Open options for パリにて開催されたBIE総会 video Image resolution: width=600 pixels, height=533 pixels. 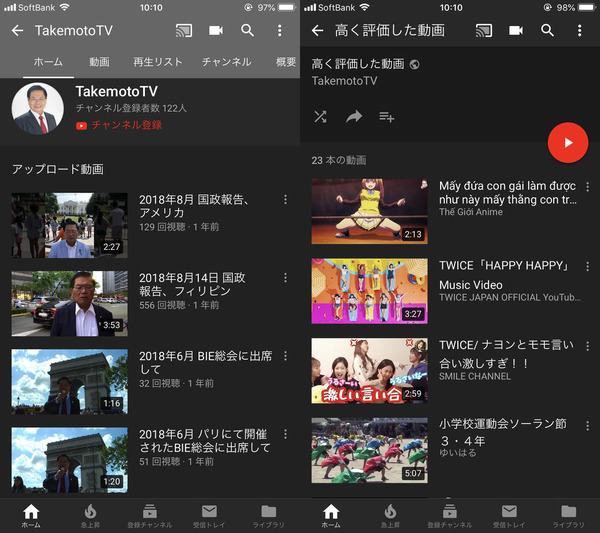coord(285,434)
